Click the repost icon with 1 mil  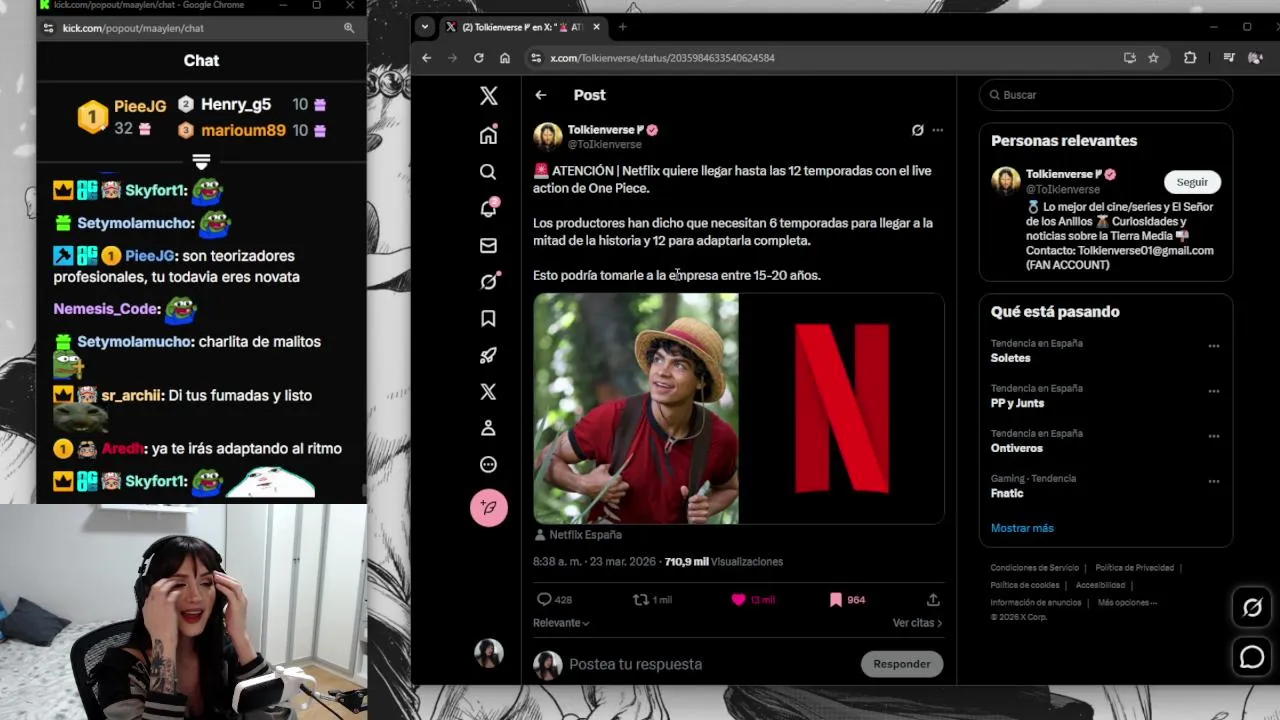tap(641, 599)
